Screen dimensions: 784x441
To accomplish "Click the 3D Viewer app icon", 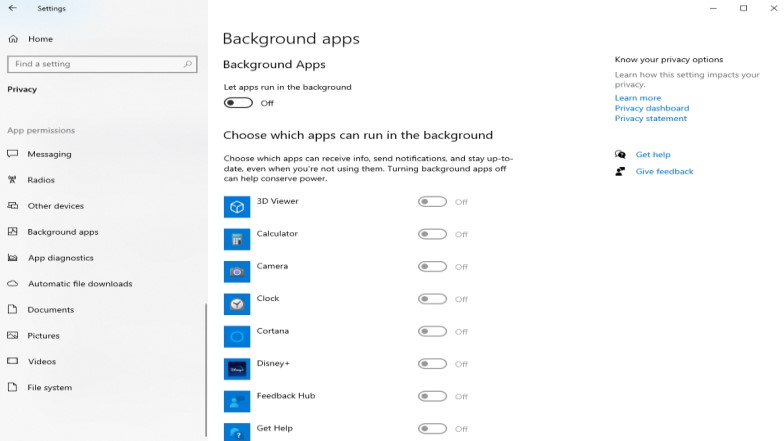I will (x=236, y=206).
